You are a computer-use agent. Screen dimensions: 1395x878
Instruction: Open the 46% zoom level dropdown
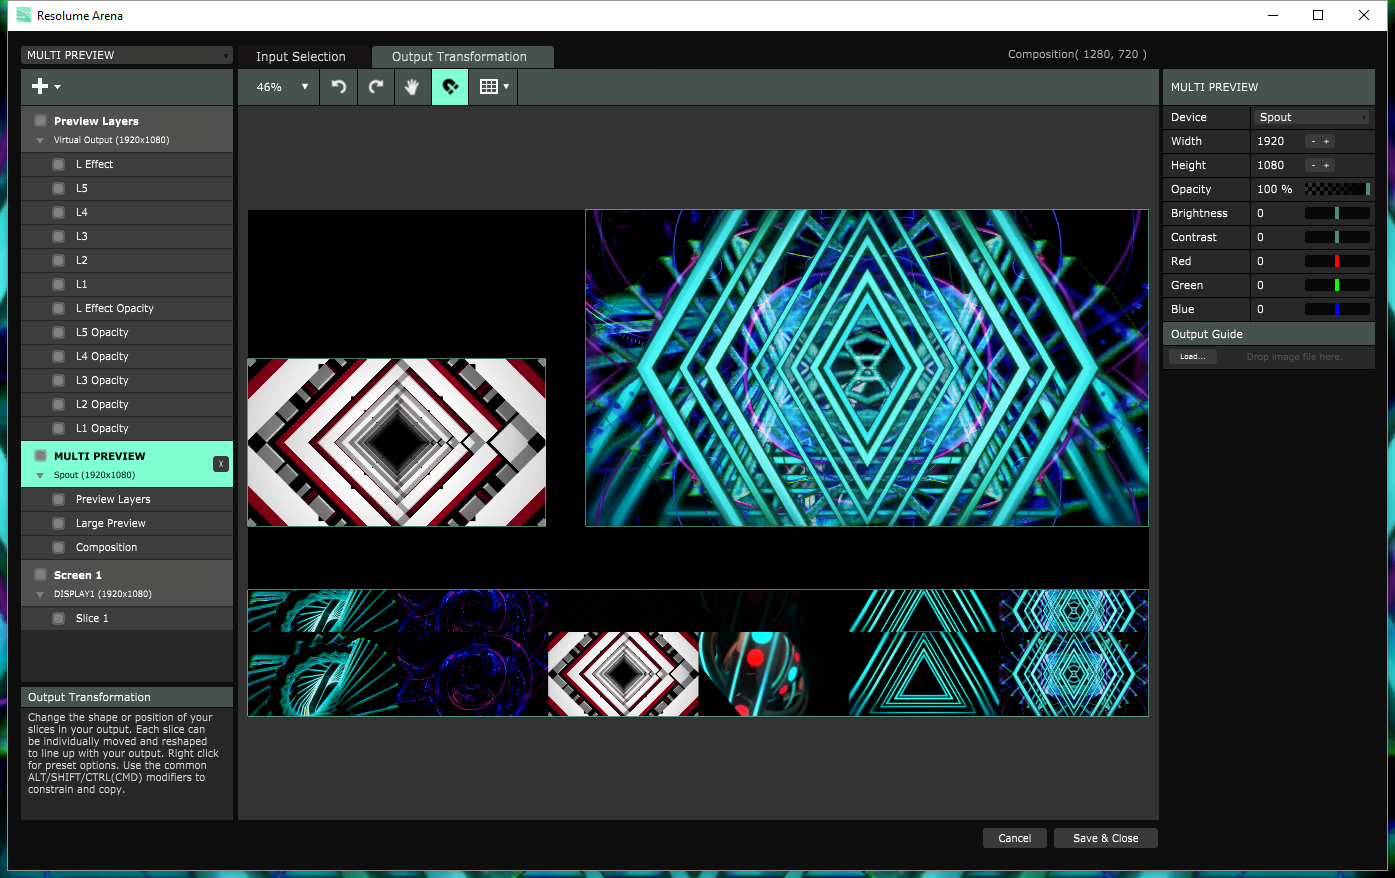tap(282, 87)
